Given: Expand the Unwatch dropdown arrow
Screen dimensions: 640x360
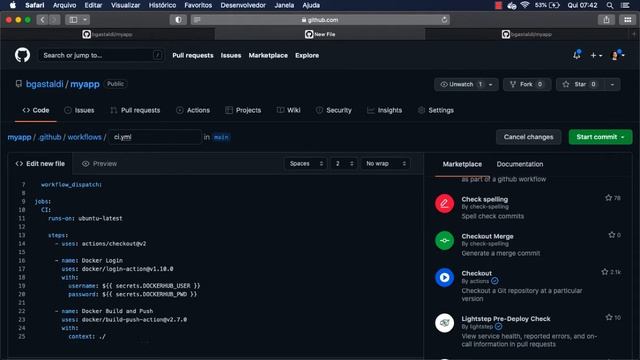Looking at the screenshot, I should point(491,84).
